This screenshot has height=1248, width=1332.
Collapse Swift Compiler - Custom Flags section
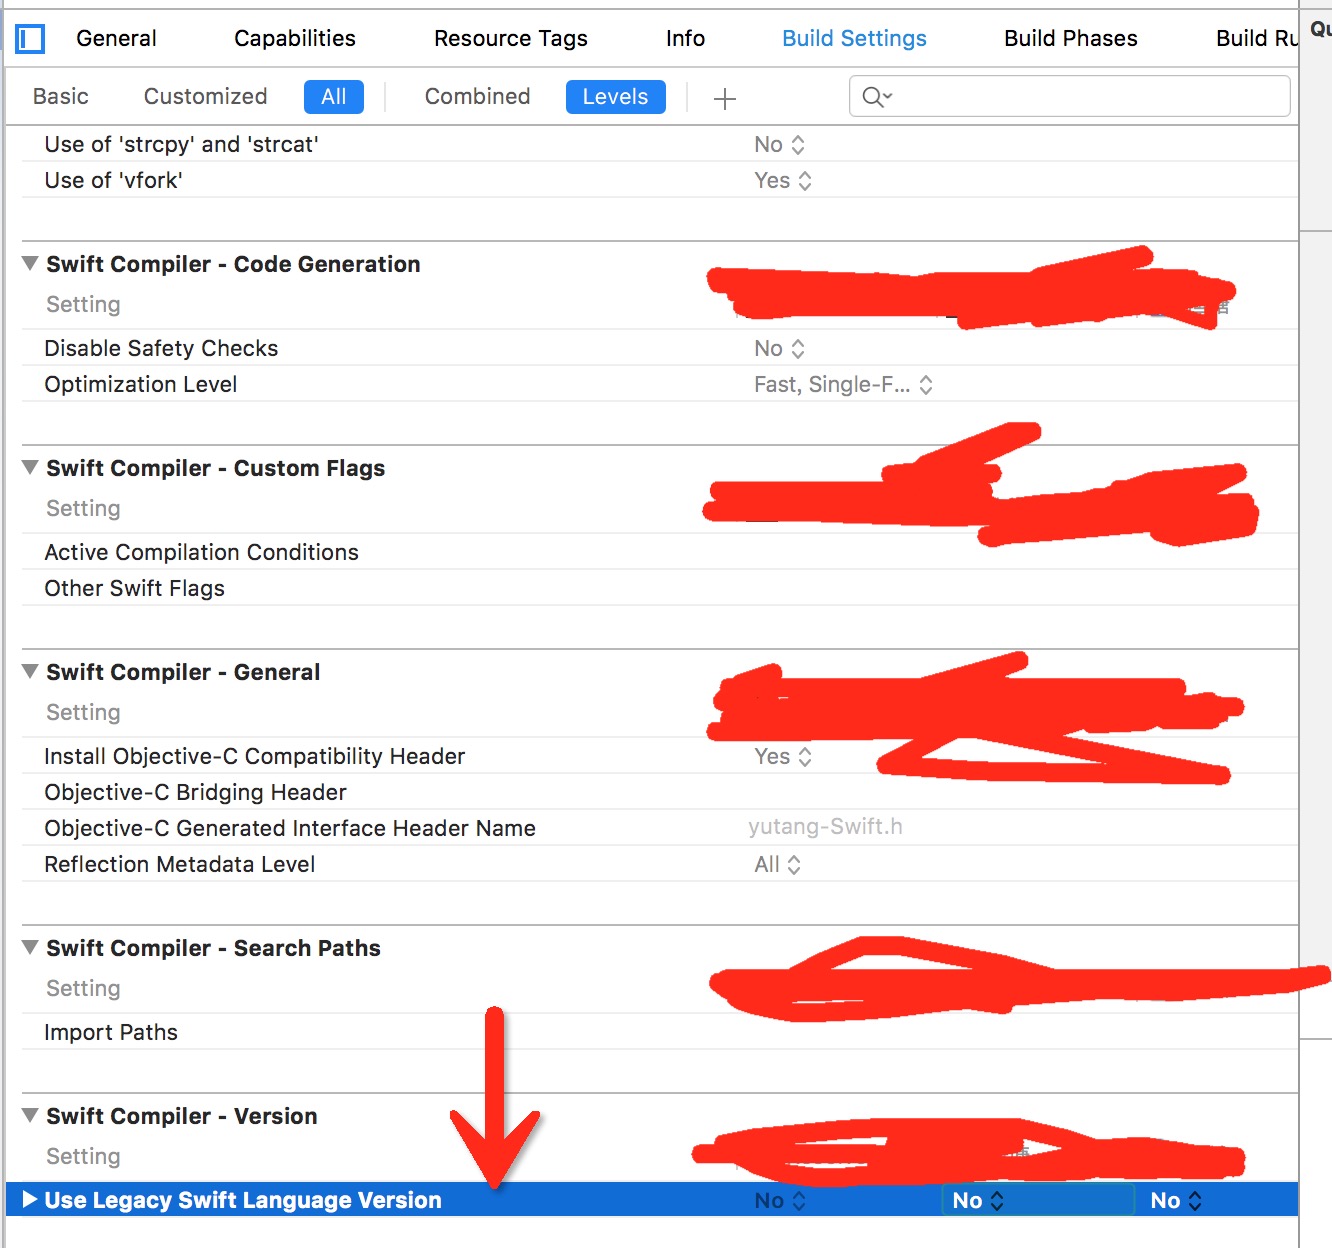pos(30,467)
